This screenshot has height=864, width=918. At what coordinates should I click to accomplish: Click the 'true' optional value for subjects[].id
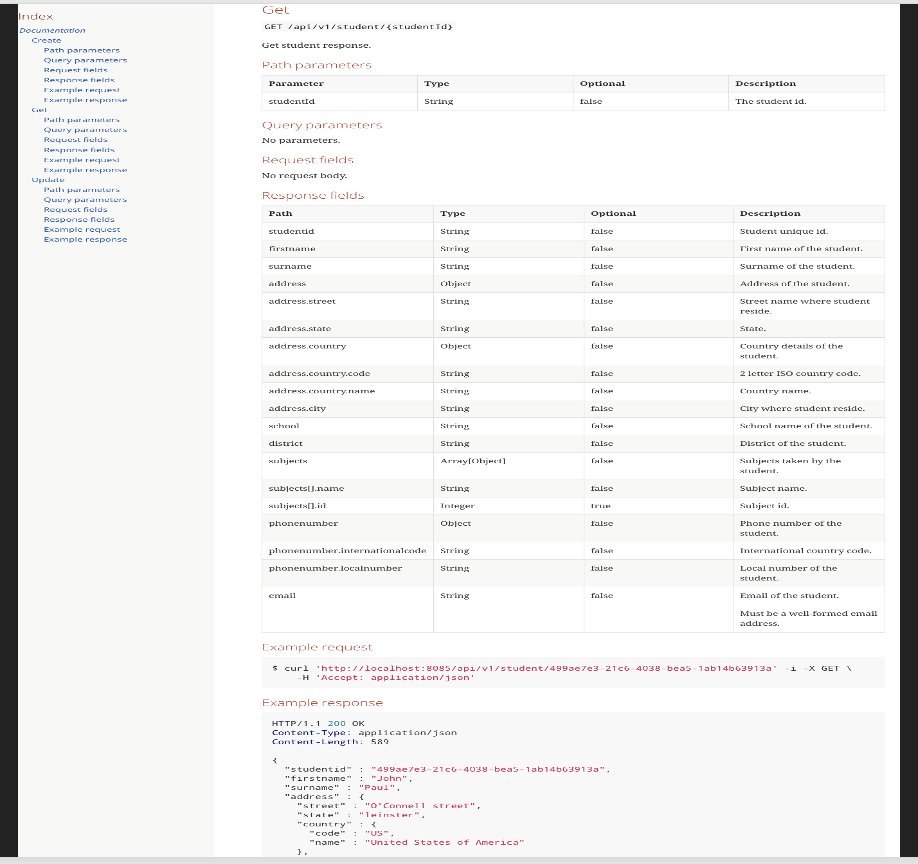coord(601,506)
